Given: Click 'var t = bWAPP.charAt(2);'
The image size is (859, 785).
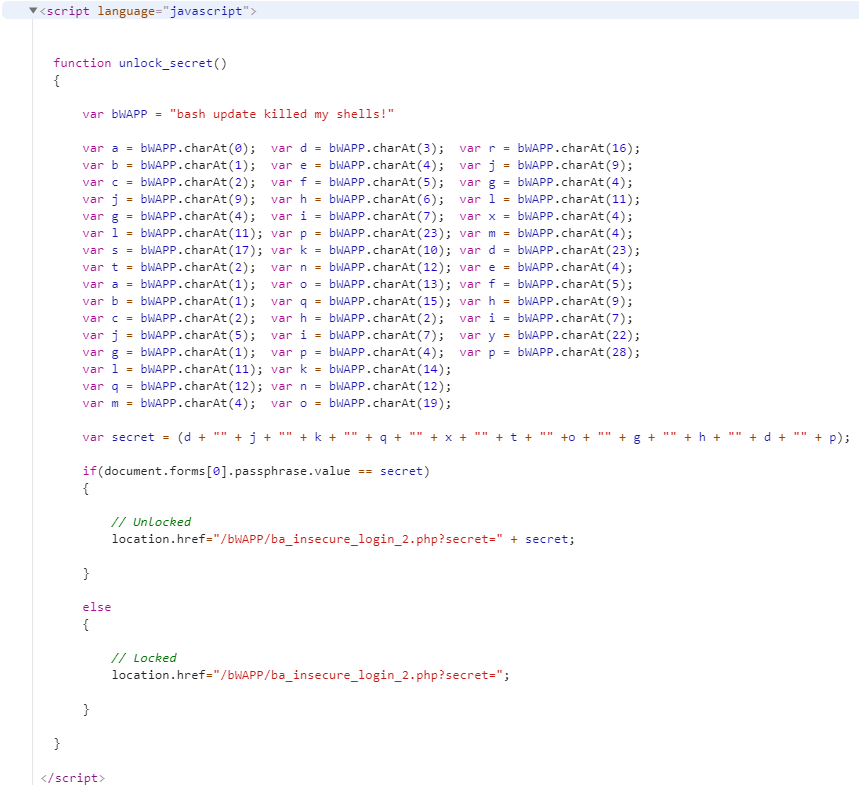Looking at the screenshot, I should (169, 267).
